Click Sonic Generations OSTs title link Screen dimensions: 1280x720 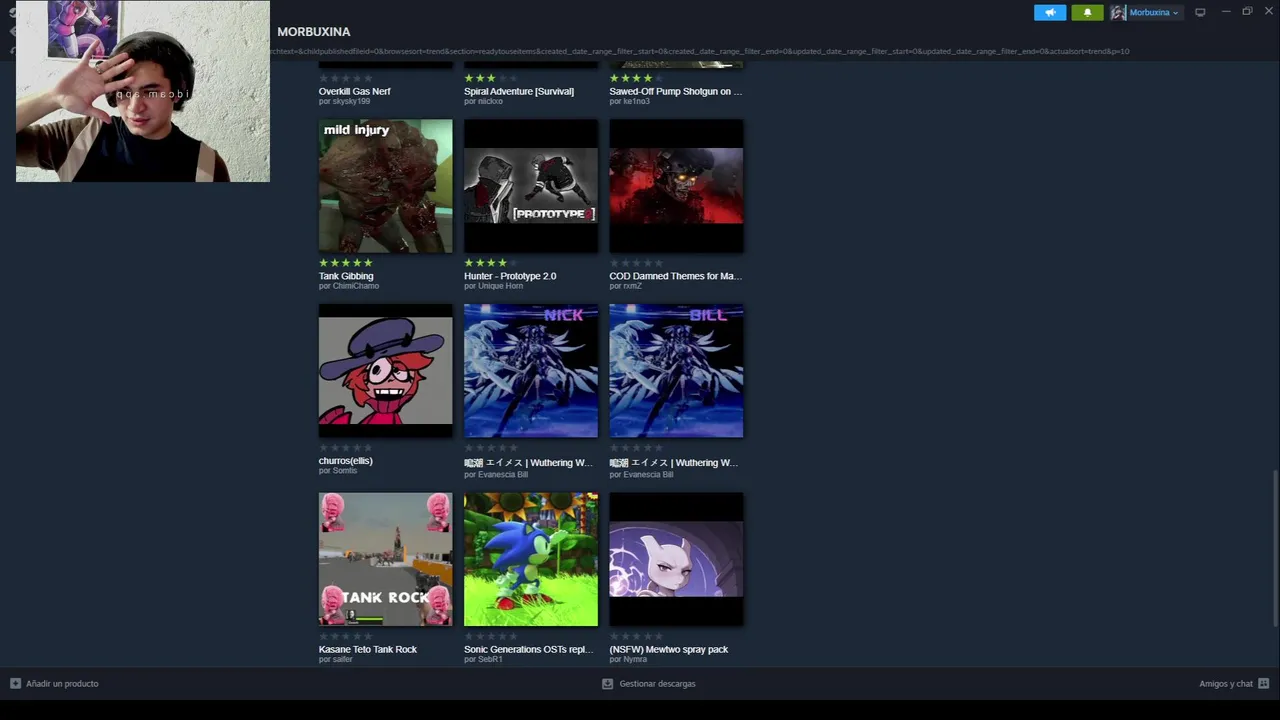tap(529, 649)
